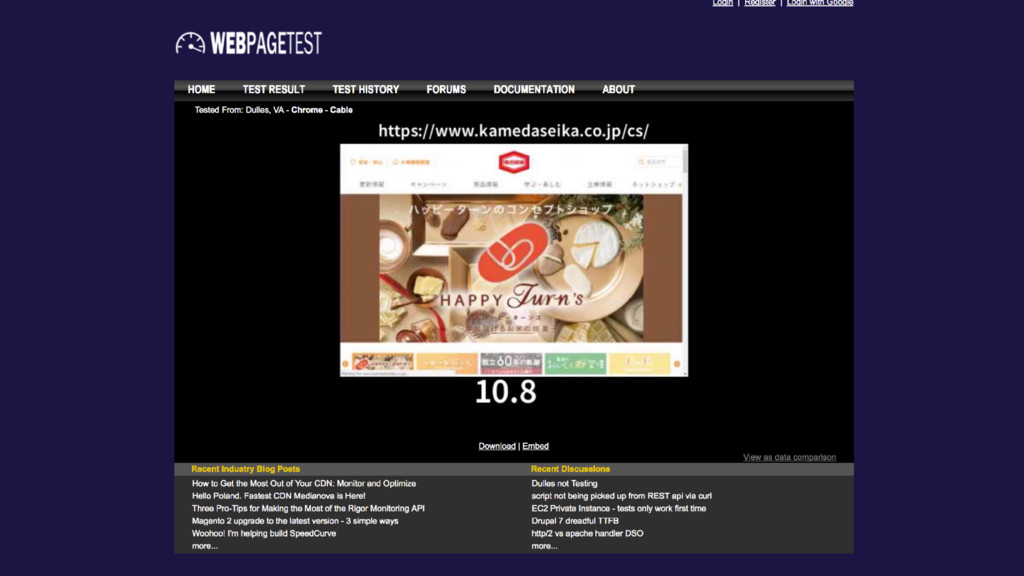This screenshot has width=1024, height=576.
Task: Click the 10.8 time counter text
Action: [x=505, y=392]
